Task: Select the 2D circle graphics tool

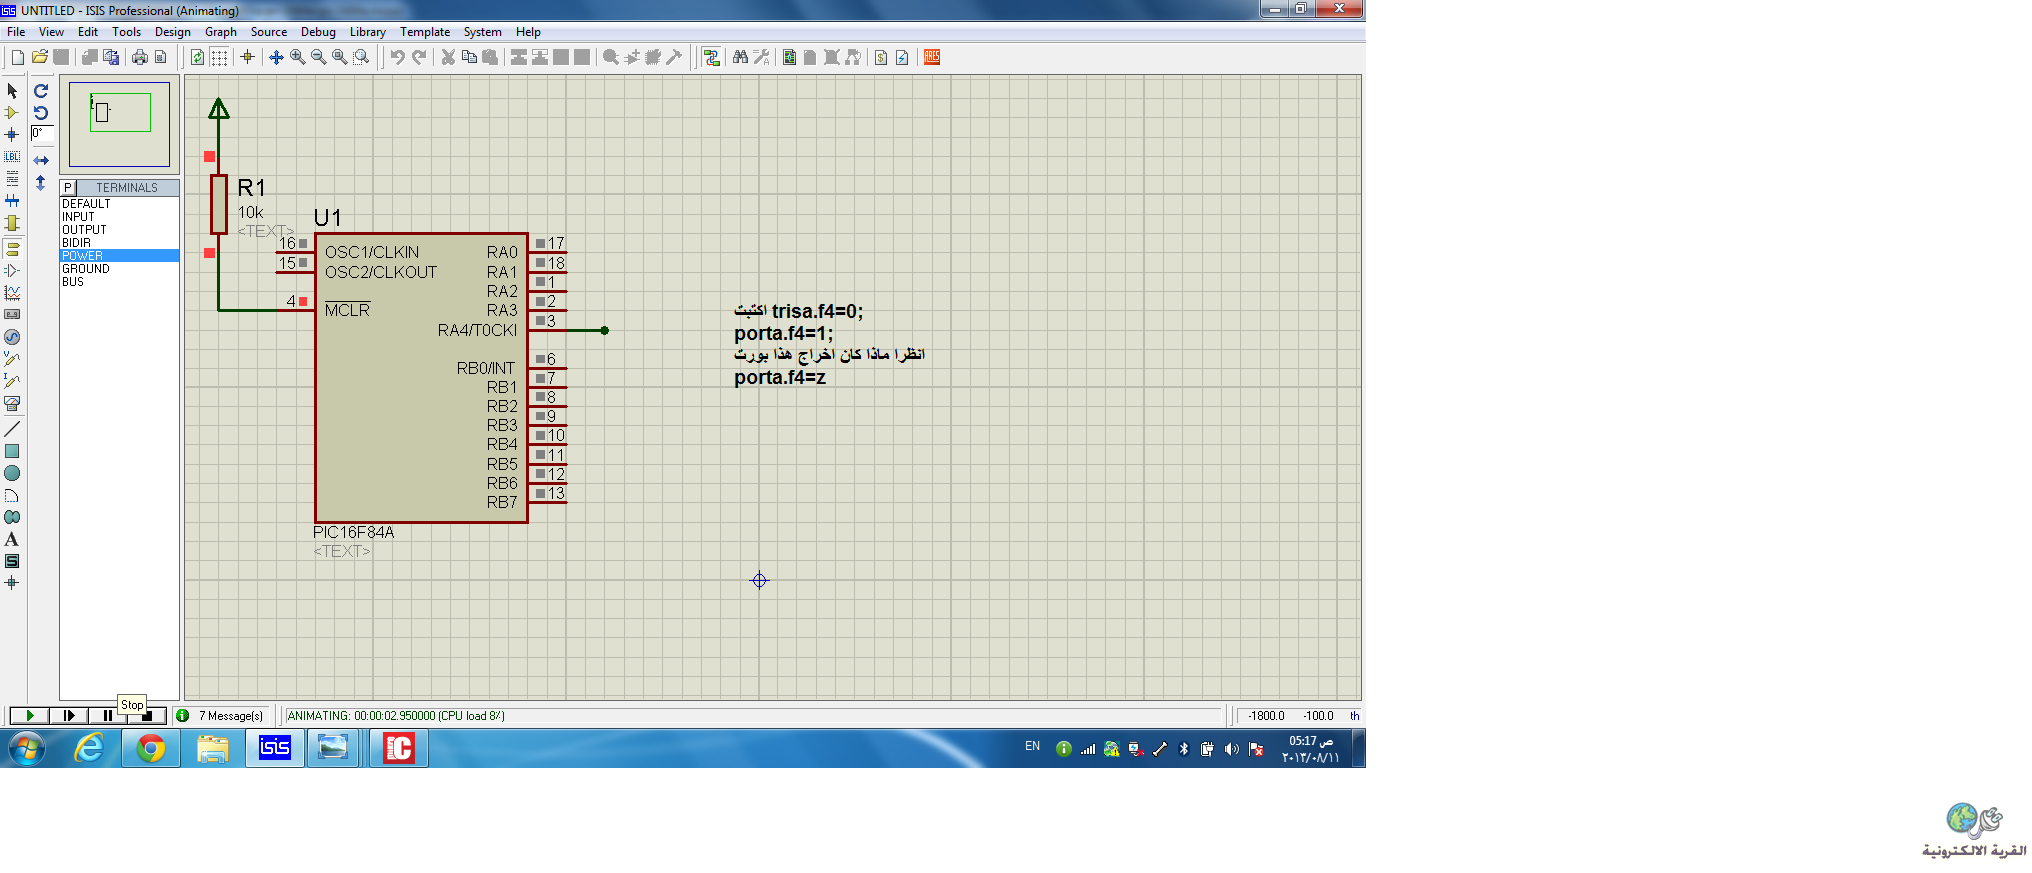Action: click(12, 473)
